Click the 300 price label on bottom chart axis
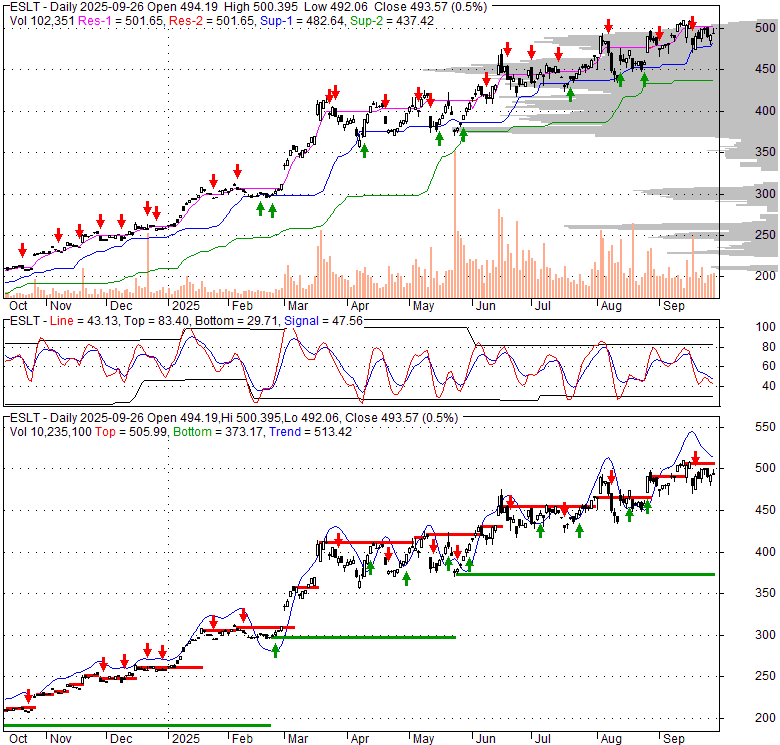 coord(765,635)
